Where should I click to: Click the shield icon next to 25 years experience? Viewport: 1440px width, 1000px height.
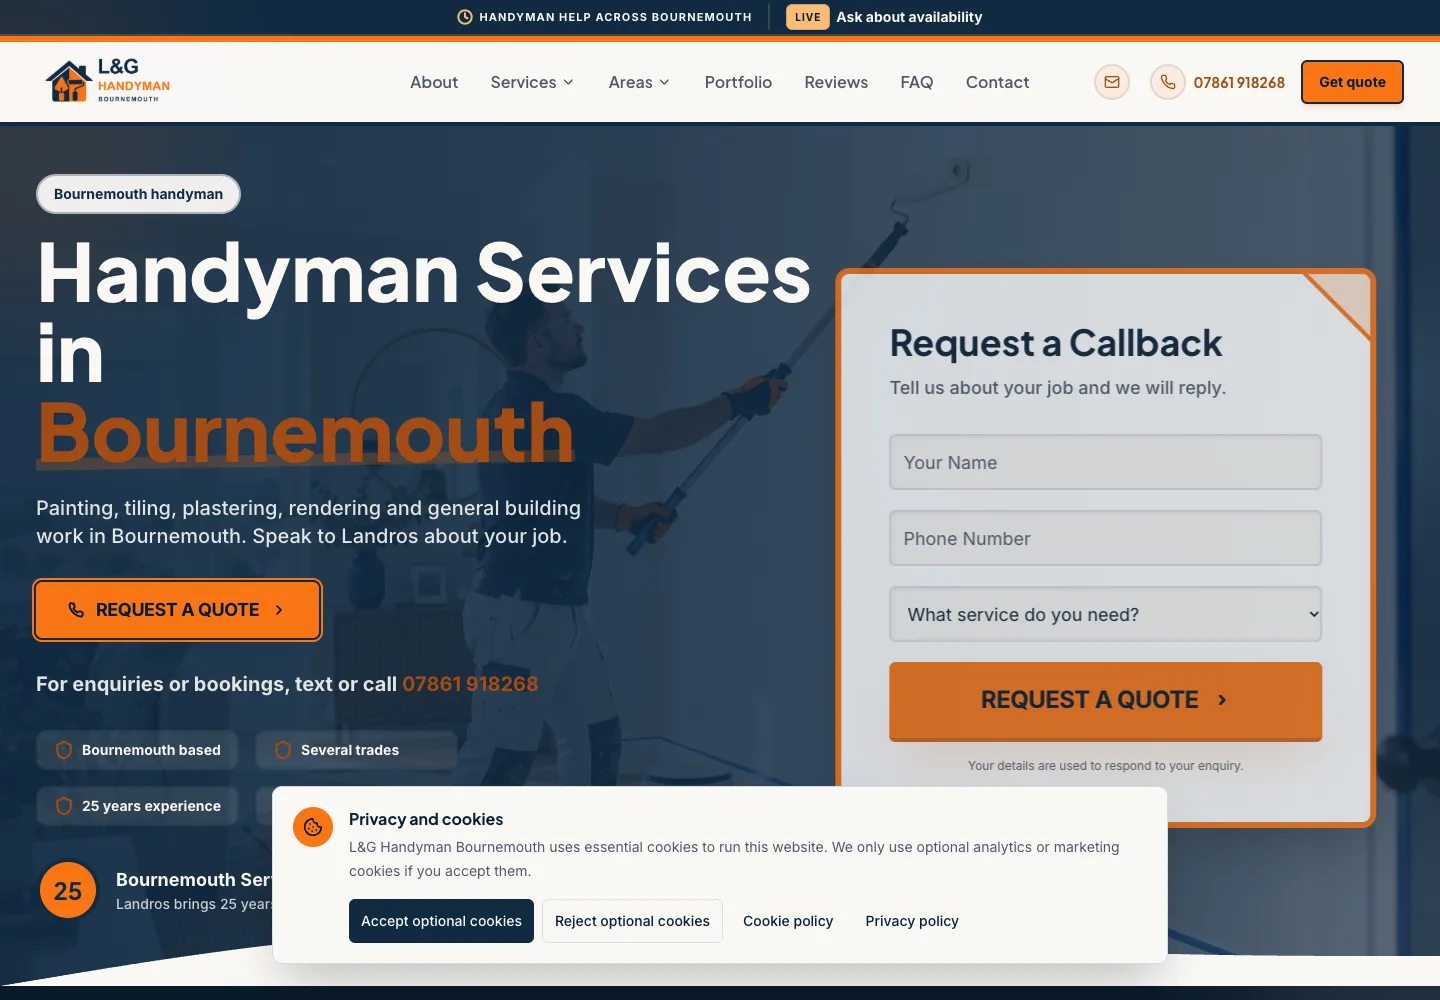(63, 806)
